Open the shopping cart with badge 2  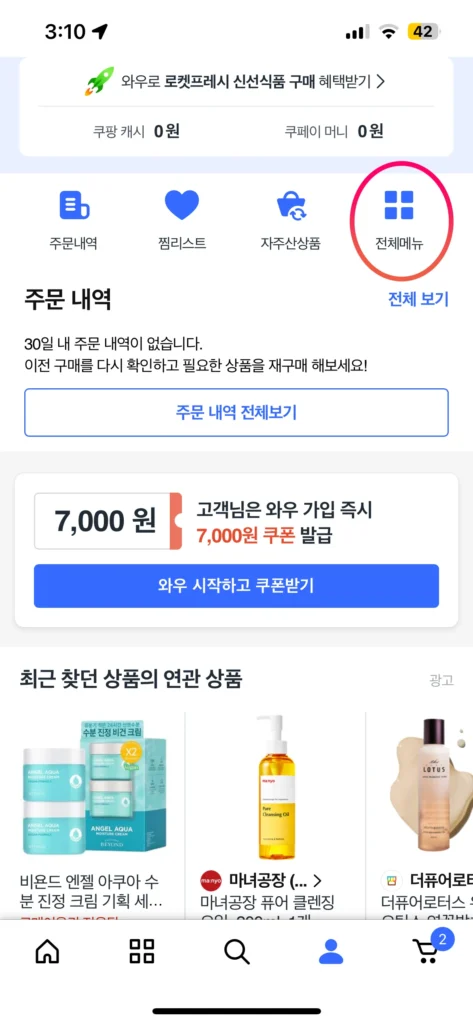point(429,949)
